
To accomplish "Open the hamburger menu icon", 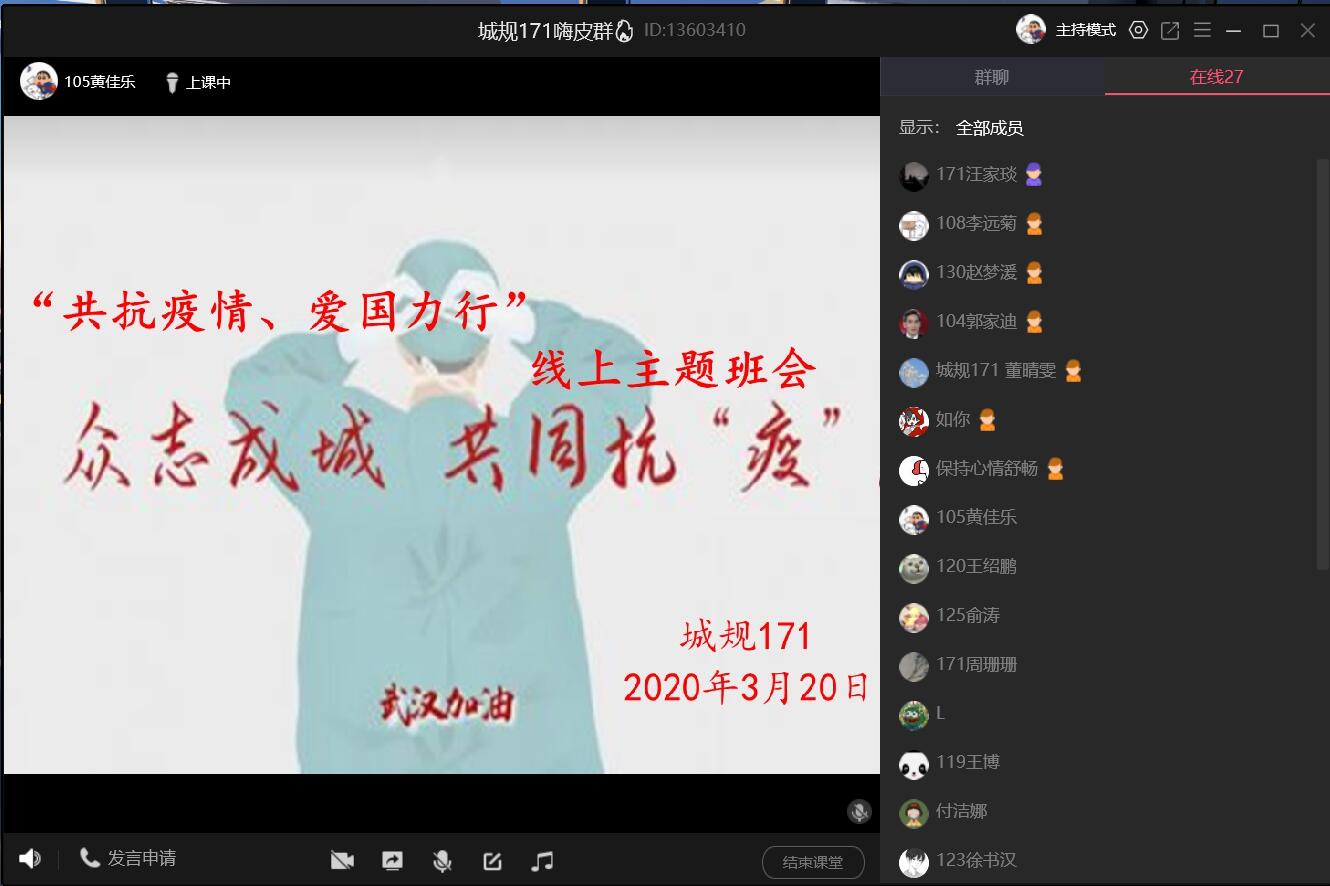I will (1202, 30).
